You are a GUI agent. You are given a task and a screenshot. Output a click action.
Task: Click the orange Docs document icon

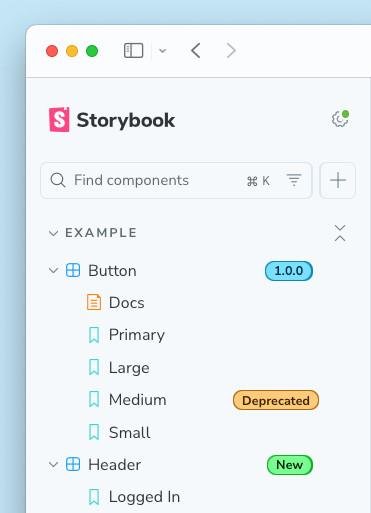click(94, 302)
